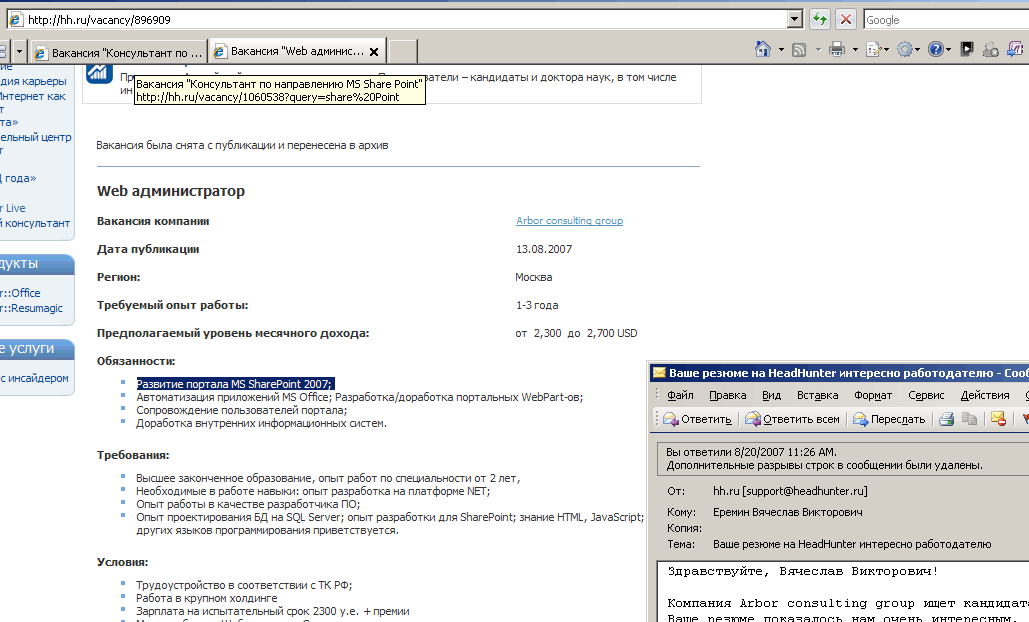Expand the Tools gear dropdown arrow
This screenshot has height=622, width=1029.
click(x=917, y=50)
